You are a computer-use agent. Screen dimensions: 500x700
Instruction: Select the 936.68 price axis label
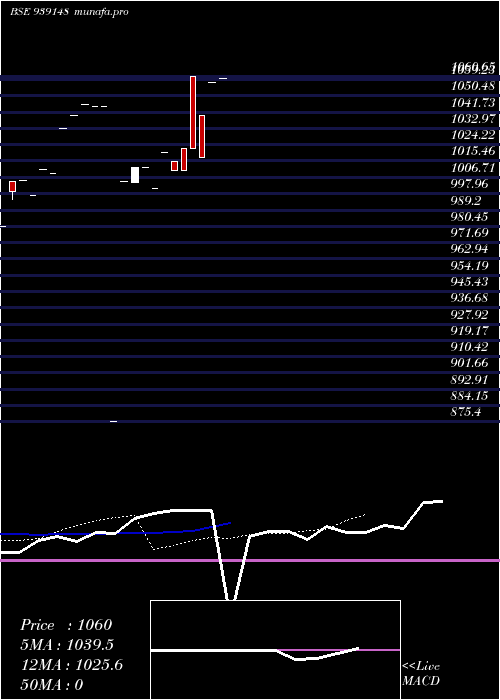[470, 298]
